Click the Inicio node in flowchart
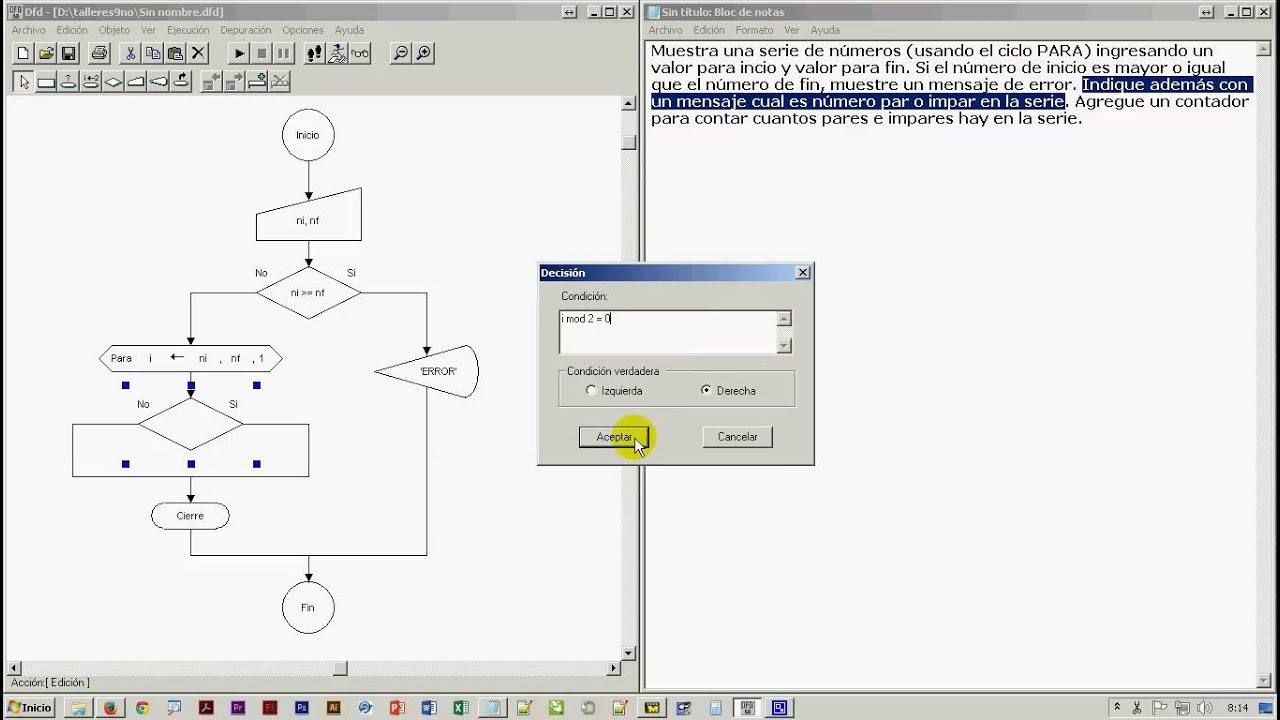Screen dimensions: 1280x720 308,135
